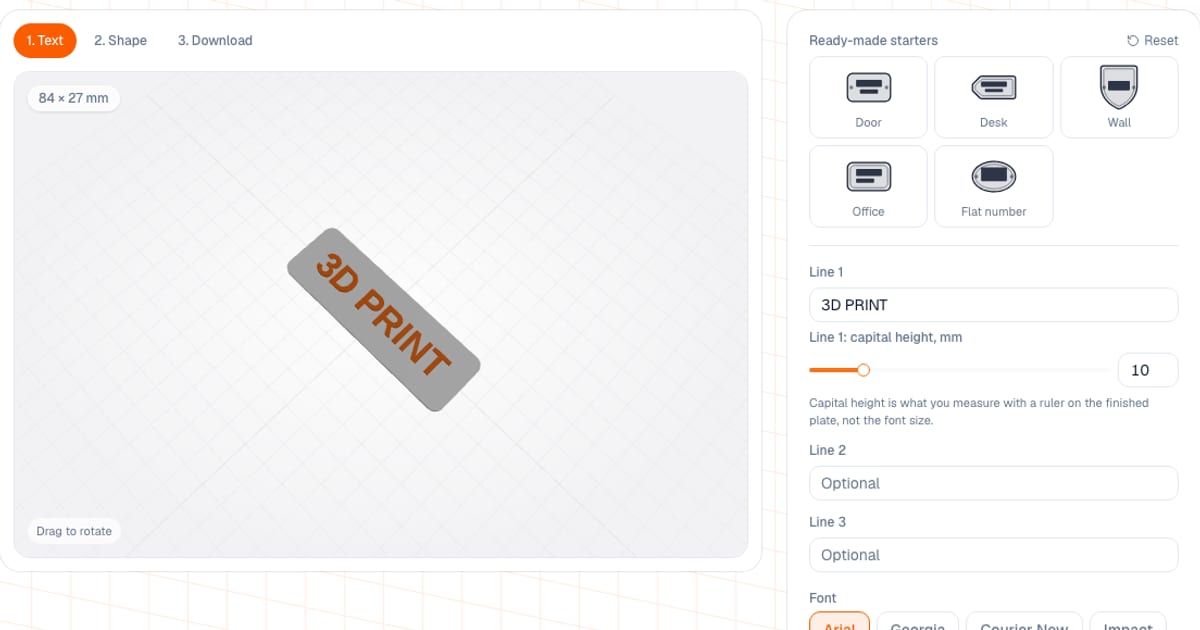Viewport: 1200px width, 630px height.
Task: Click the 84 × 27 mm size badge
Action: (74, 98)
